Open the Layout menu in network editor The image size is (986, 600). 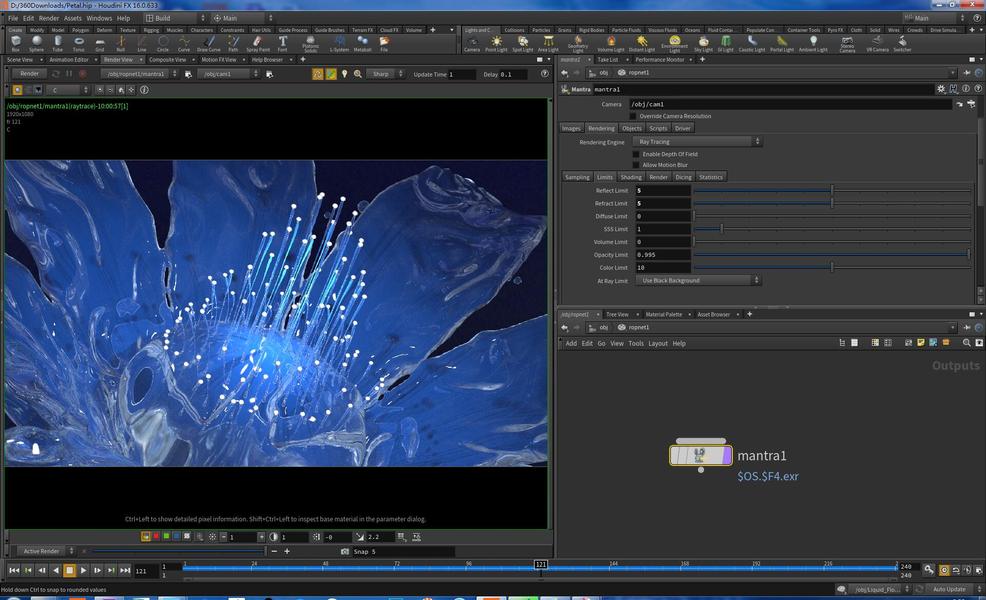658,343
